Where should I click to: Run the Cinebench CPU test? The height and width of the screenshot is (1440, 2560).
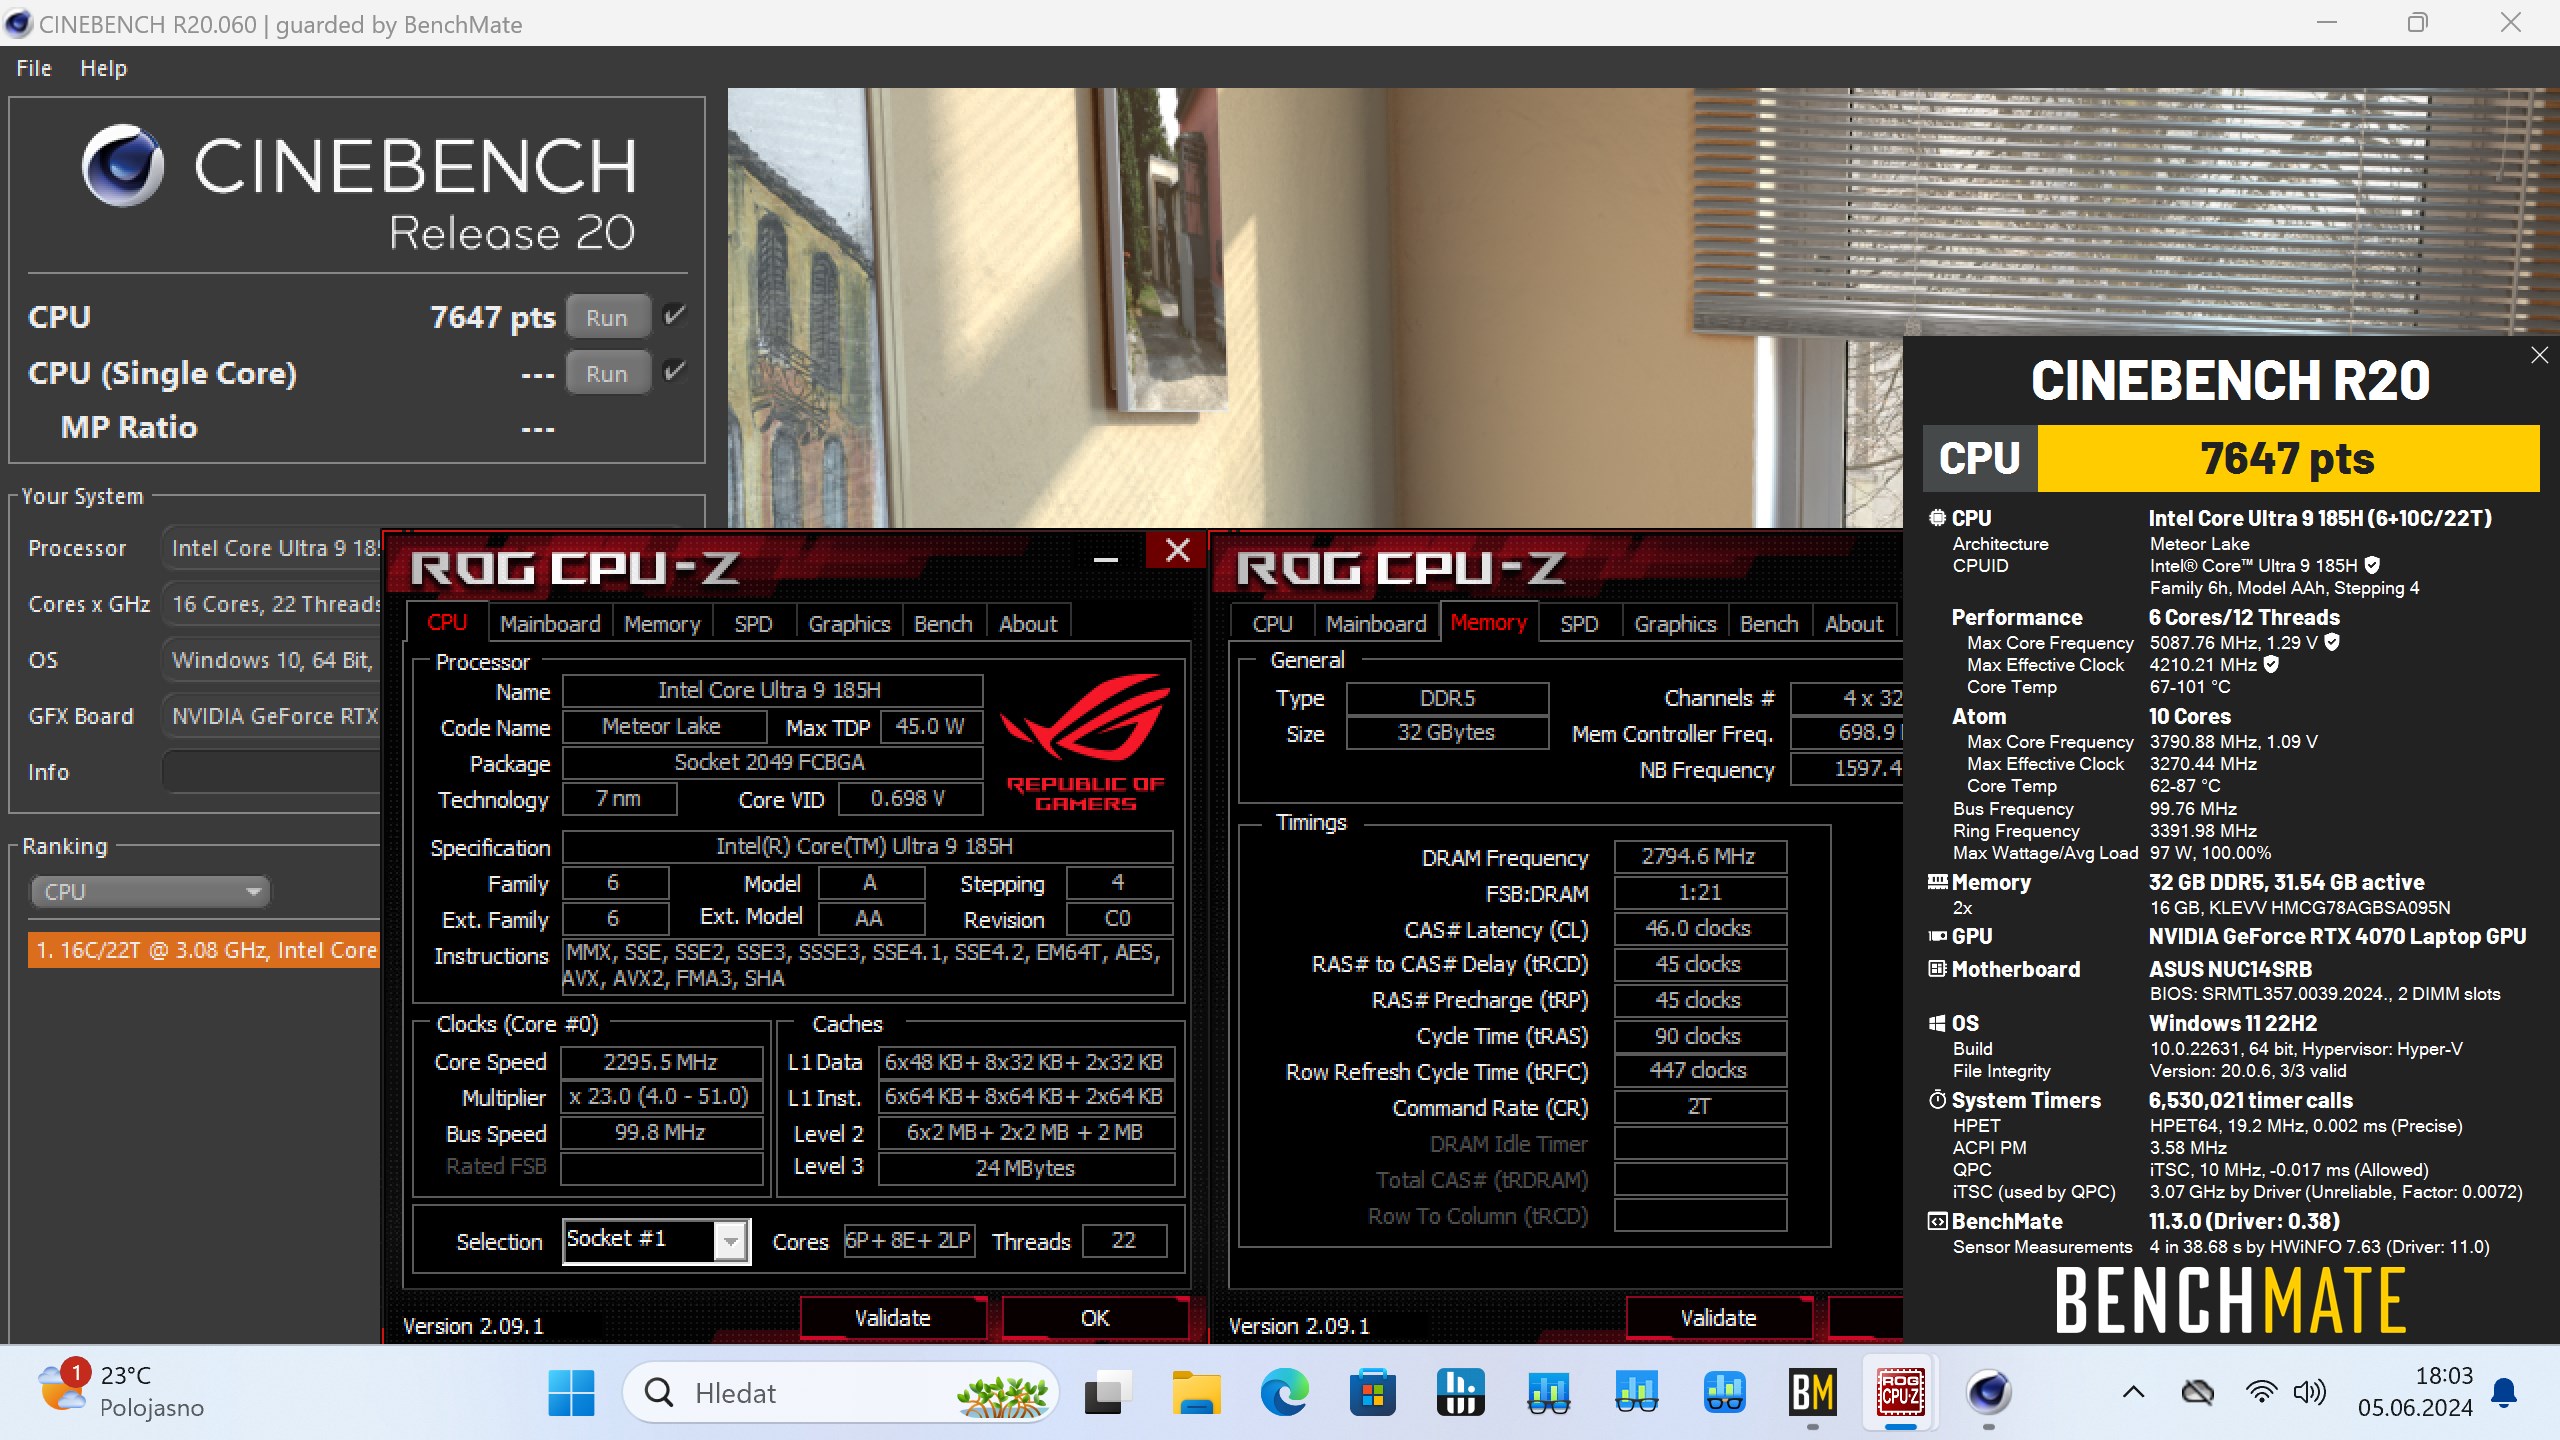point(607,317)
